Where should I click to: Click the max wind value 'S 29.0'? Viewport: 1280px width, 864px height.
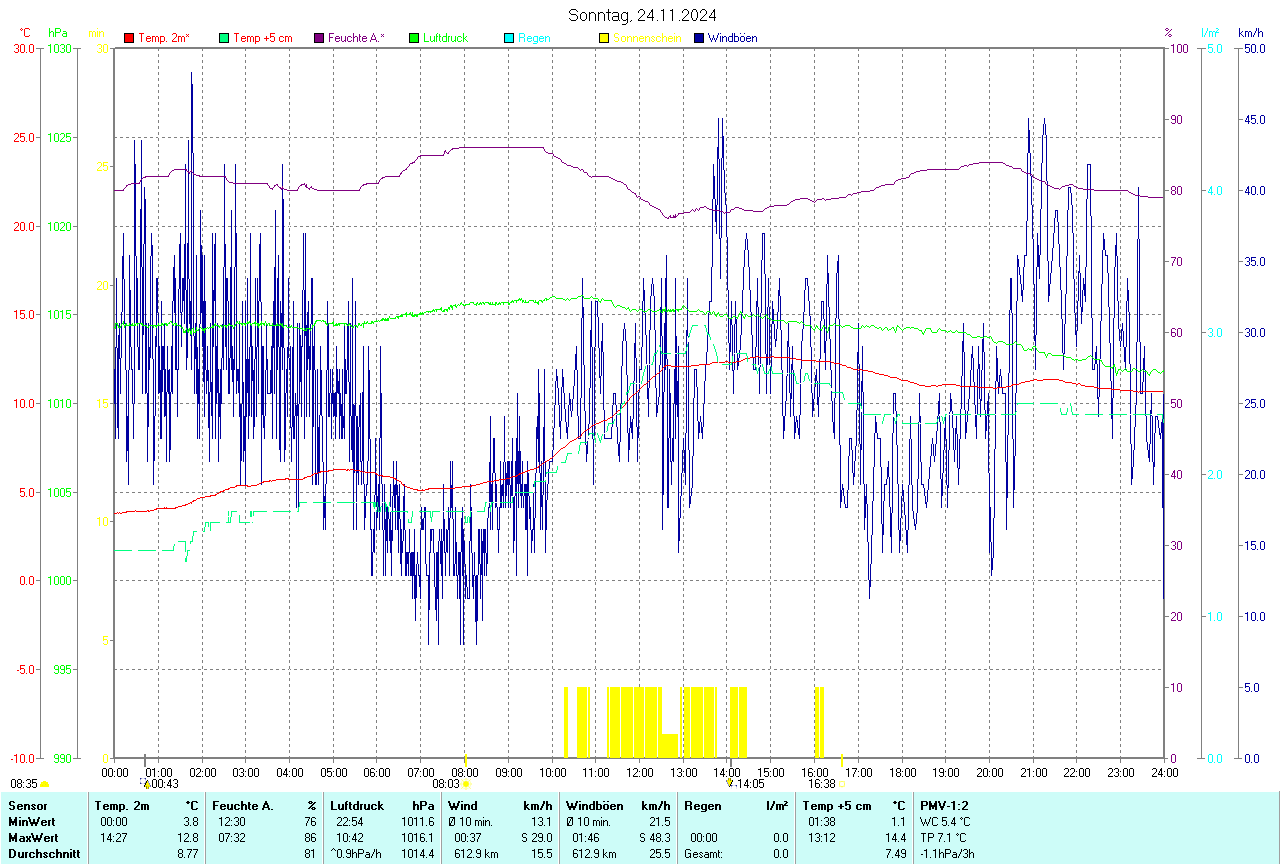coord(535,837)
